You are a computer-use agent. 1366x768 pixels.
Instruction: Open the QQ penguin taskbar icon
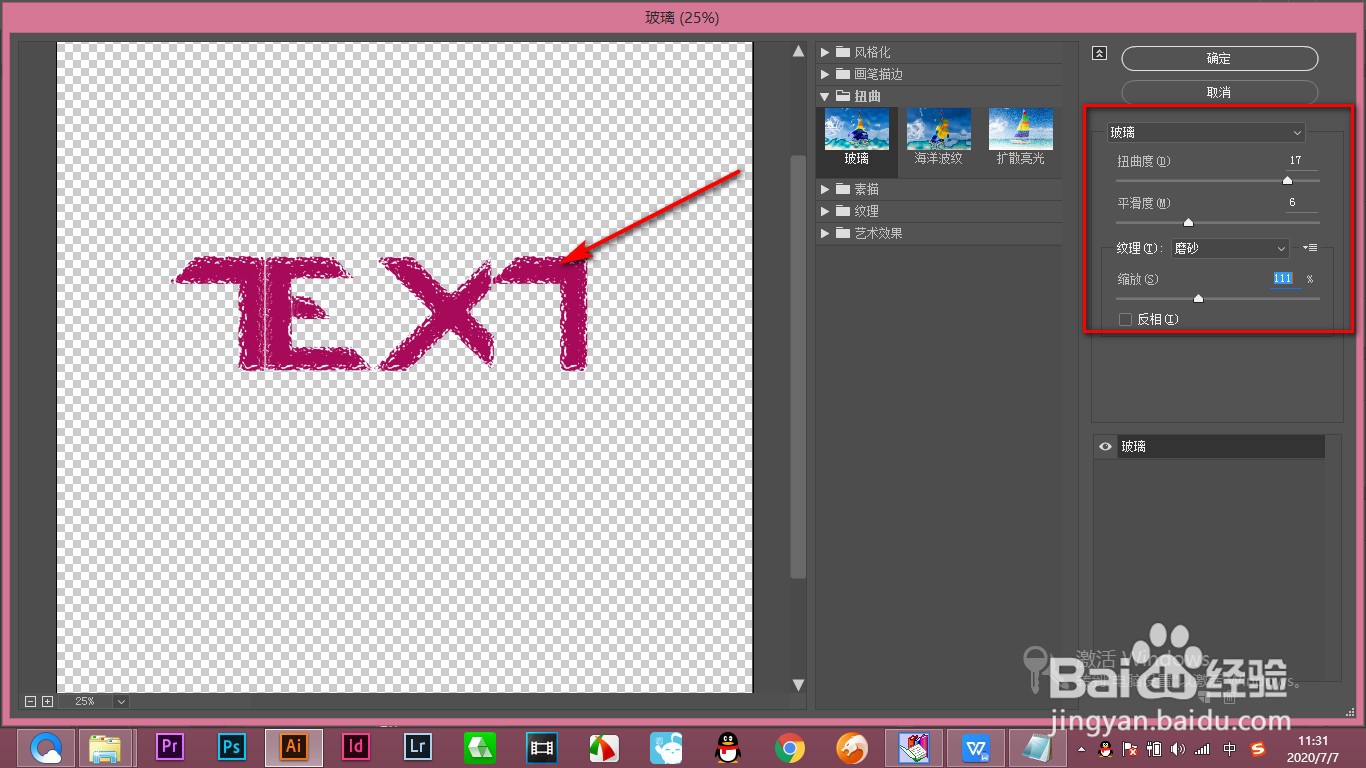pyautogui.click(x=728, y=747)
